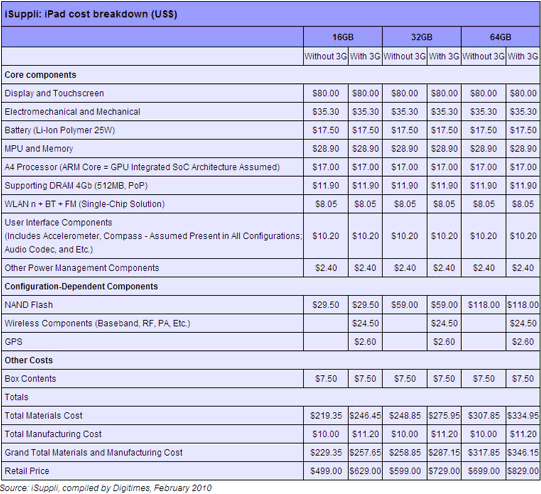The image size is (541, 494).
Task: Select the 'Retail Price' row label
Action: click(27, 471)
